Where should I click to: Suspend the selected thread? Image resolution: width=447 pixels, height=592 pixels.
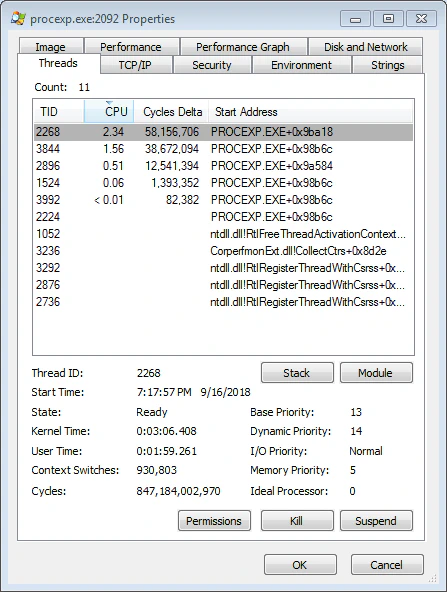coord(376,521)
